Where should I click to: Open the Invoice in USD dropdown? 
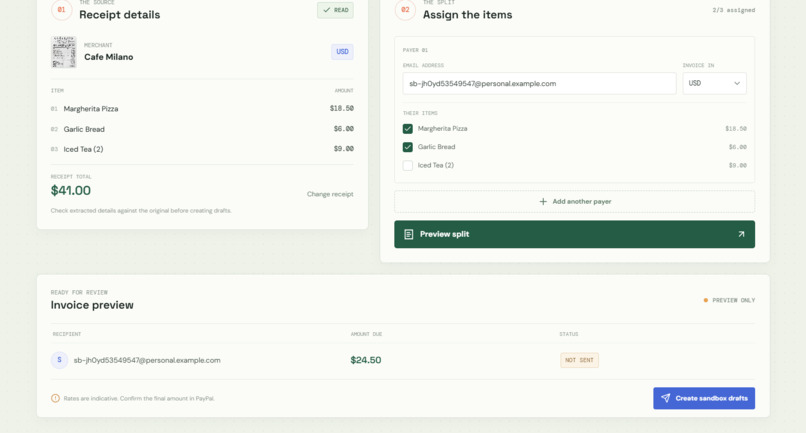pos(715,83)
